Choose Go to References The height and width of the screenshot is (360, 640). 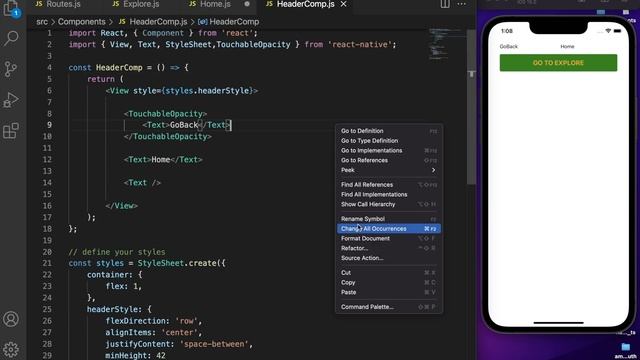tap(389, 160)
